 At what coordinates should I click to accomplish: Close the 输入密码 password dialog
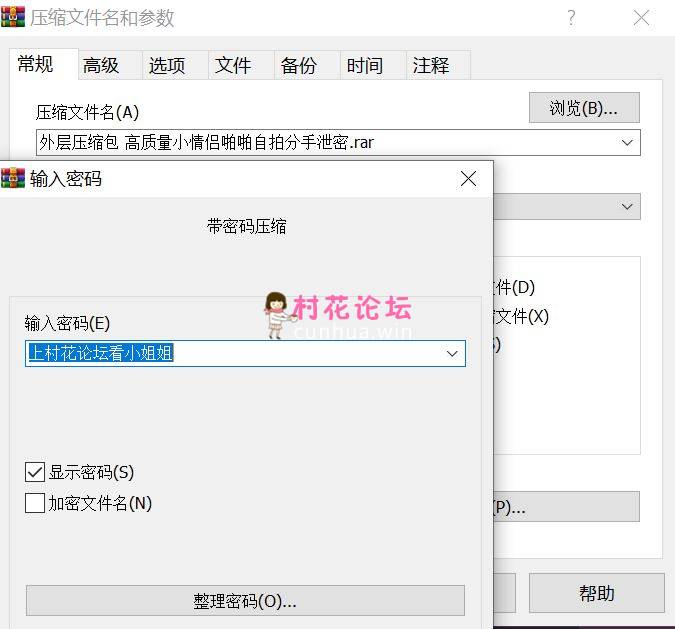(x=468, y=179)
